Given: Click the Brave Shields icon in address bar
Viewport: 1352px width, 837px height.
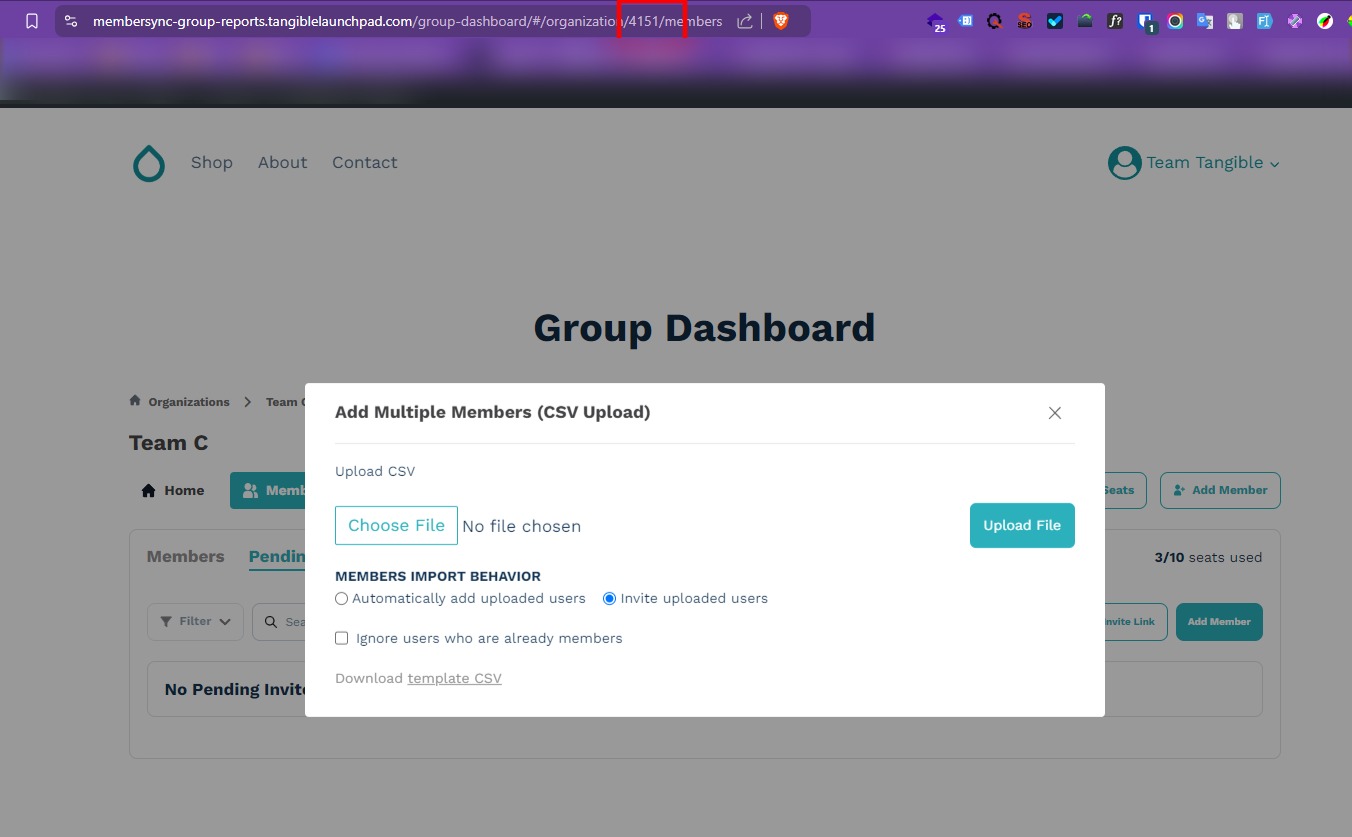Looking at the screenshot, I should [779, 20].
